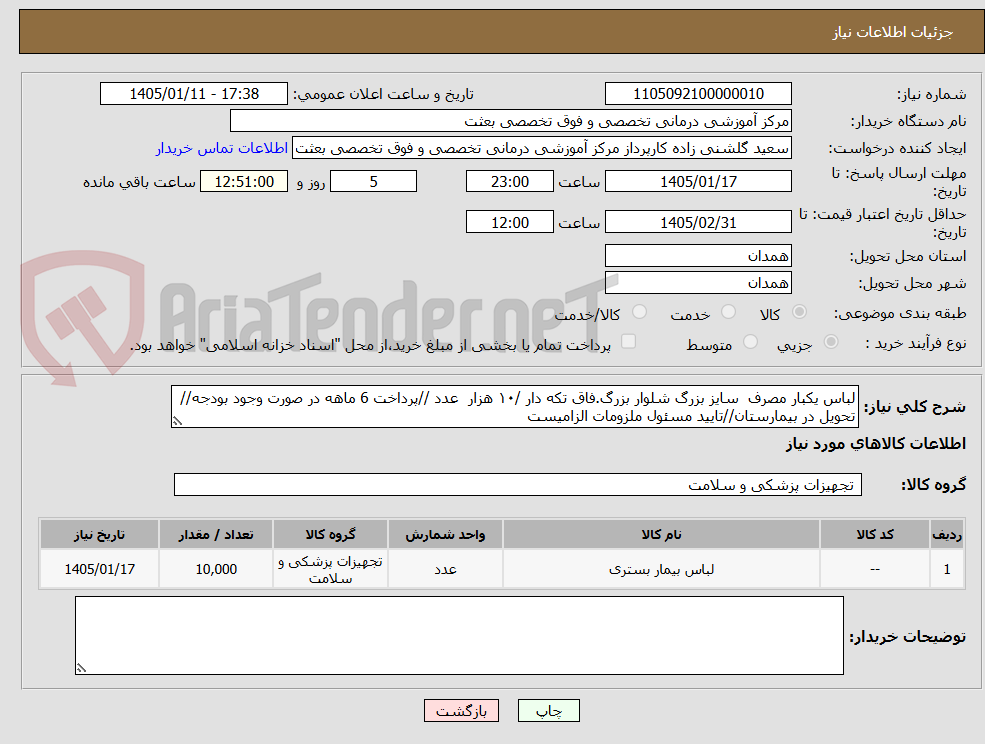Viewport: 985px width, 744px height.
Task: Click the table cell تجهیزات پزشکی و سلامت
Action: [x=330, y=569]
